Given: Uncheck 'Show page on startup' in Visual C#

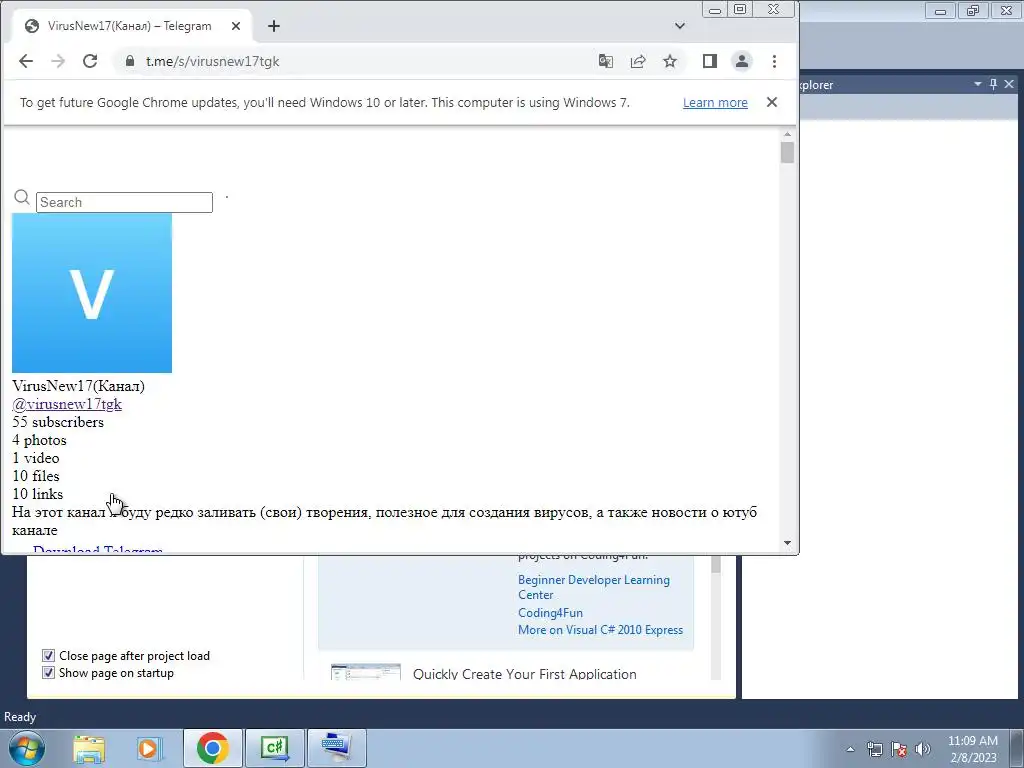Looking at the screenshot, I should click(48, 673).
